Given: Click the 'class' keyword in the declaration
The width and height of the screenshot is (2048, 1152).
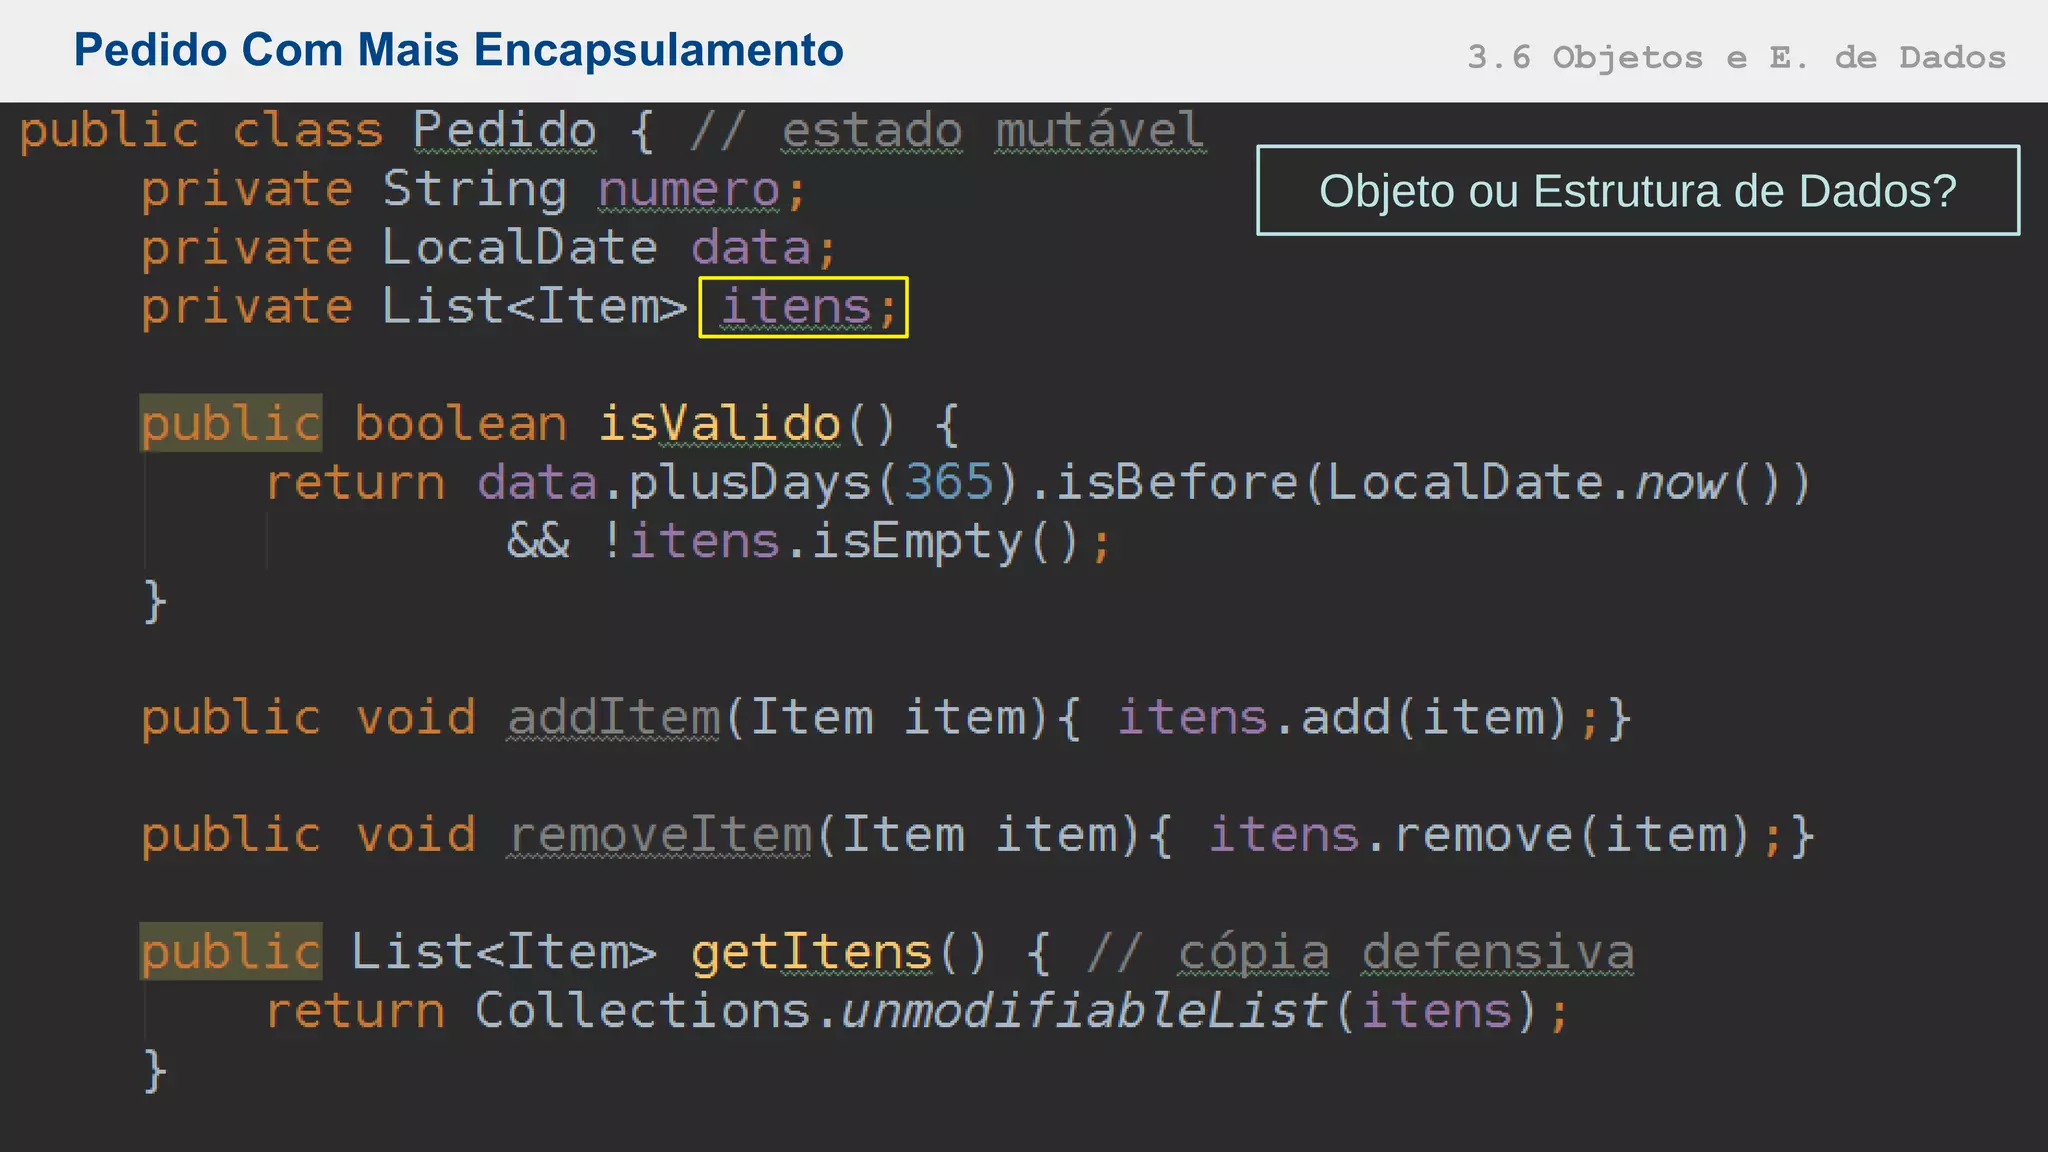Looking at the screenshot, I should [308, 131].
